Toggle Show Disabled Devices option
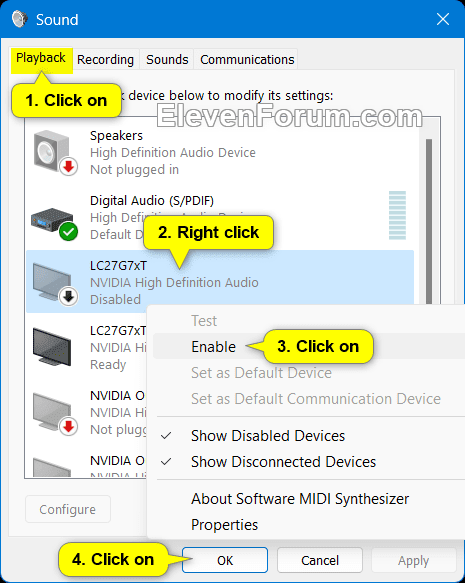The image size is (465, 583). (x=268, y=436)
